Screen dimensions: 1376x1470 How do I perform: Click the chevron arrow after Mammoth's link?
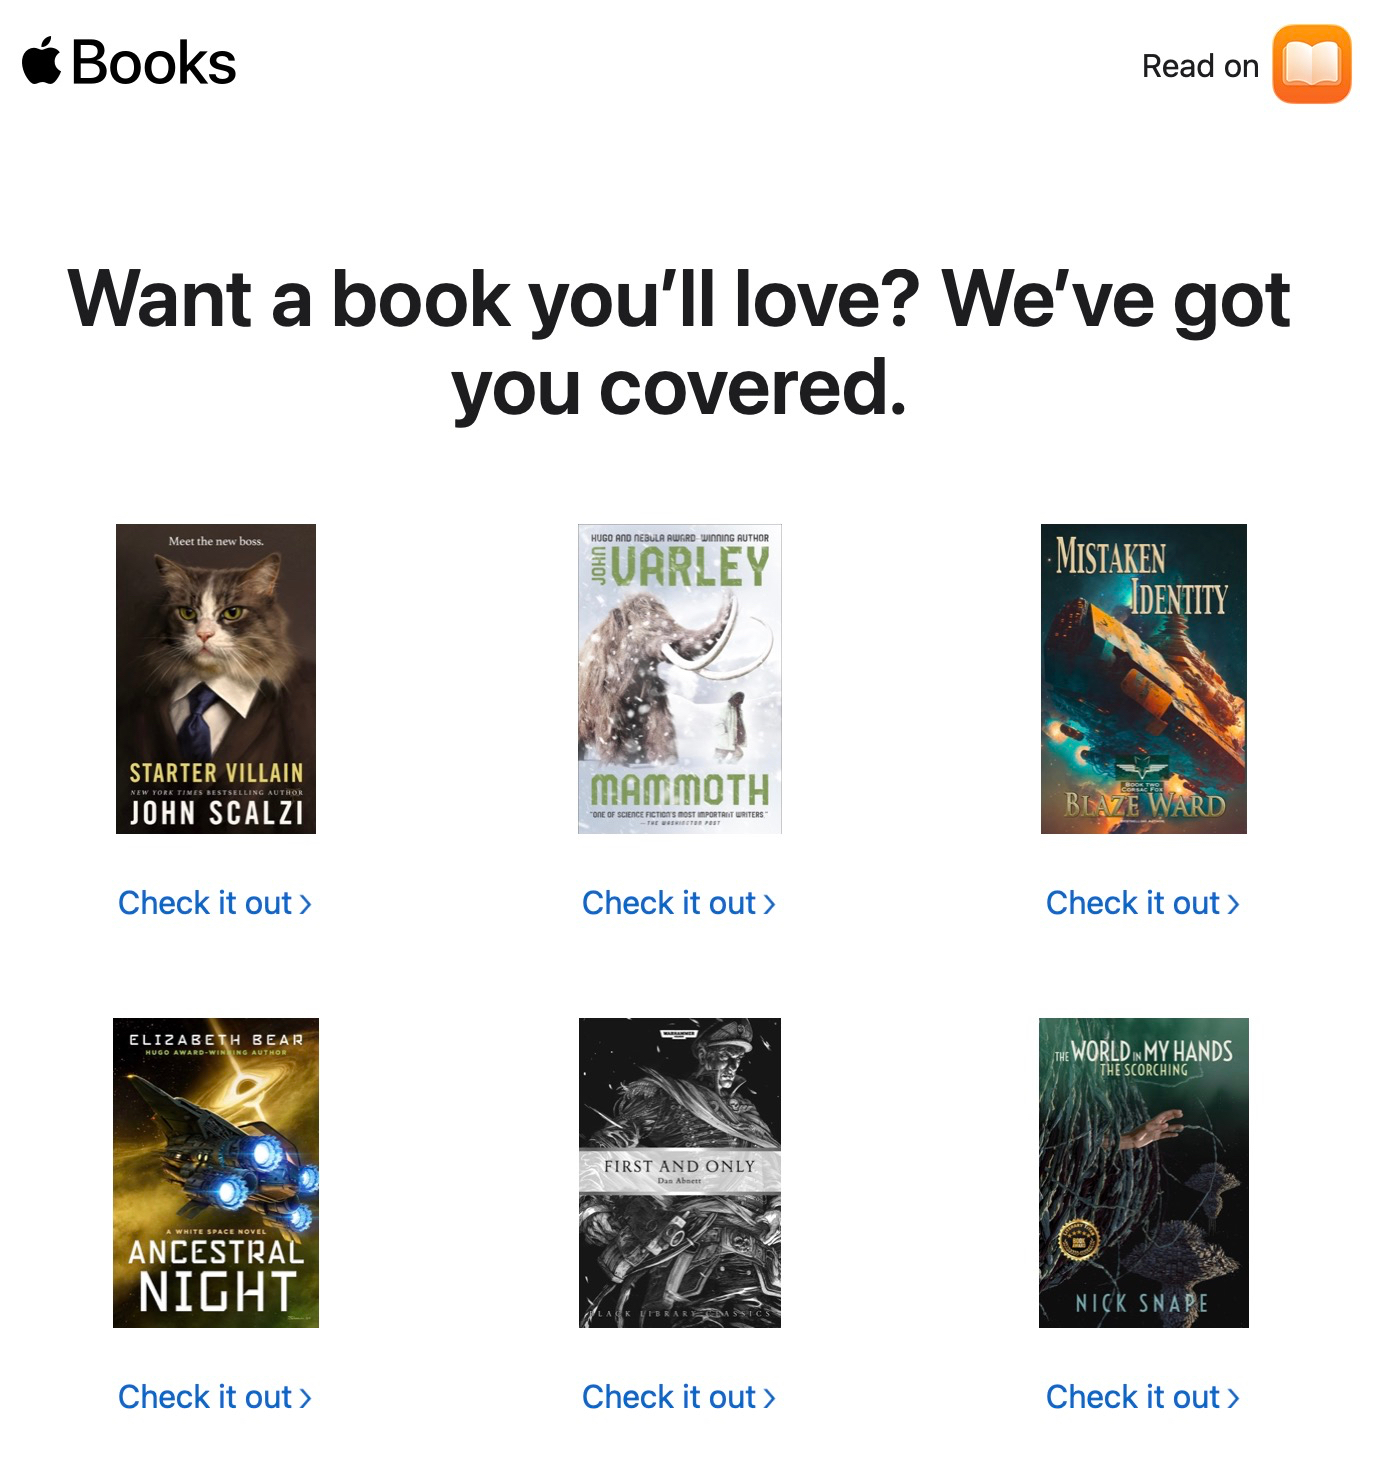click(770, 905)
